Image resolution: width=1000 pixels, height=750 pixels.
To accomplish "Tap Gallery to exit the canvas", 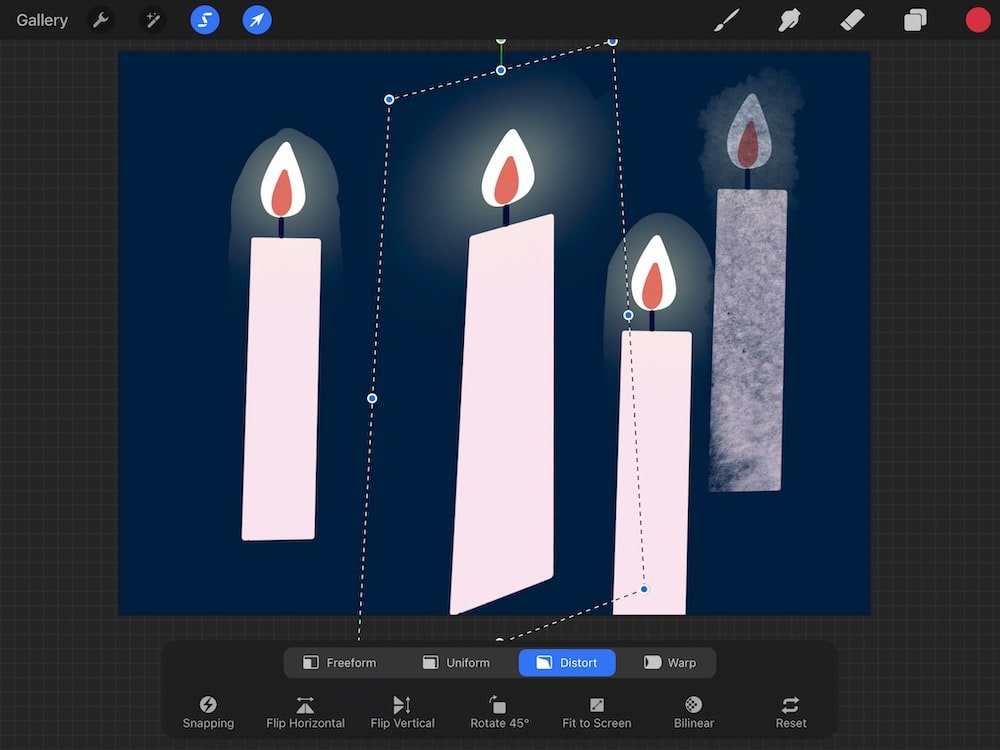I will [x=40, y=19].
